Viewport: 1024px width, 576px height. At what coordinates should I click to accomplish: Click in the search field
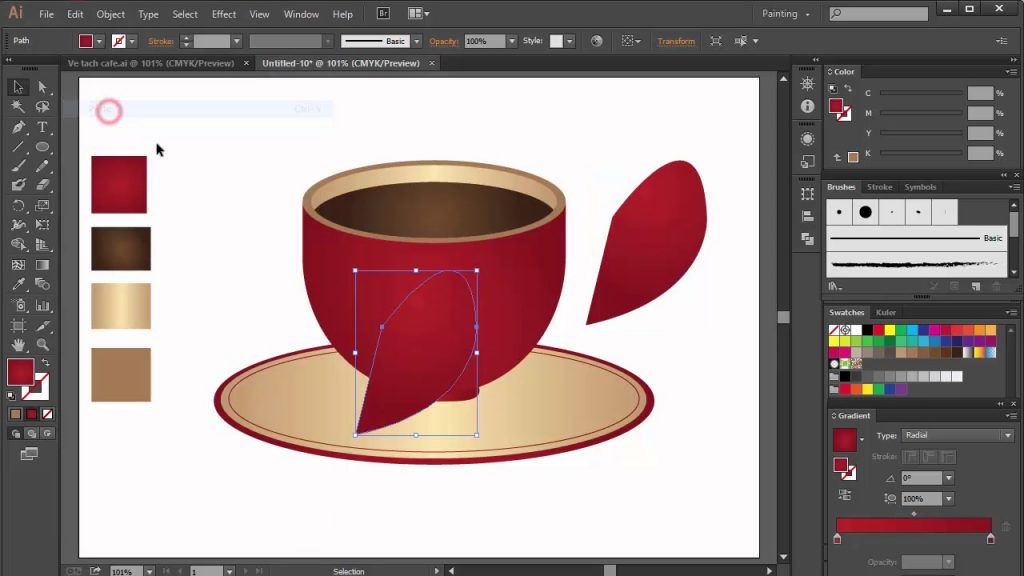(878, 13)
